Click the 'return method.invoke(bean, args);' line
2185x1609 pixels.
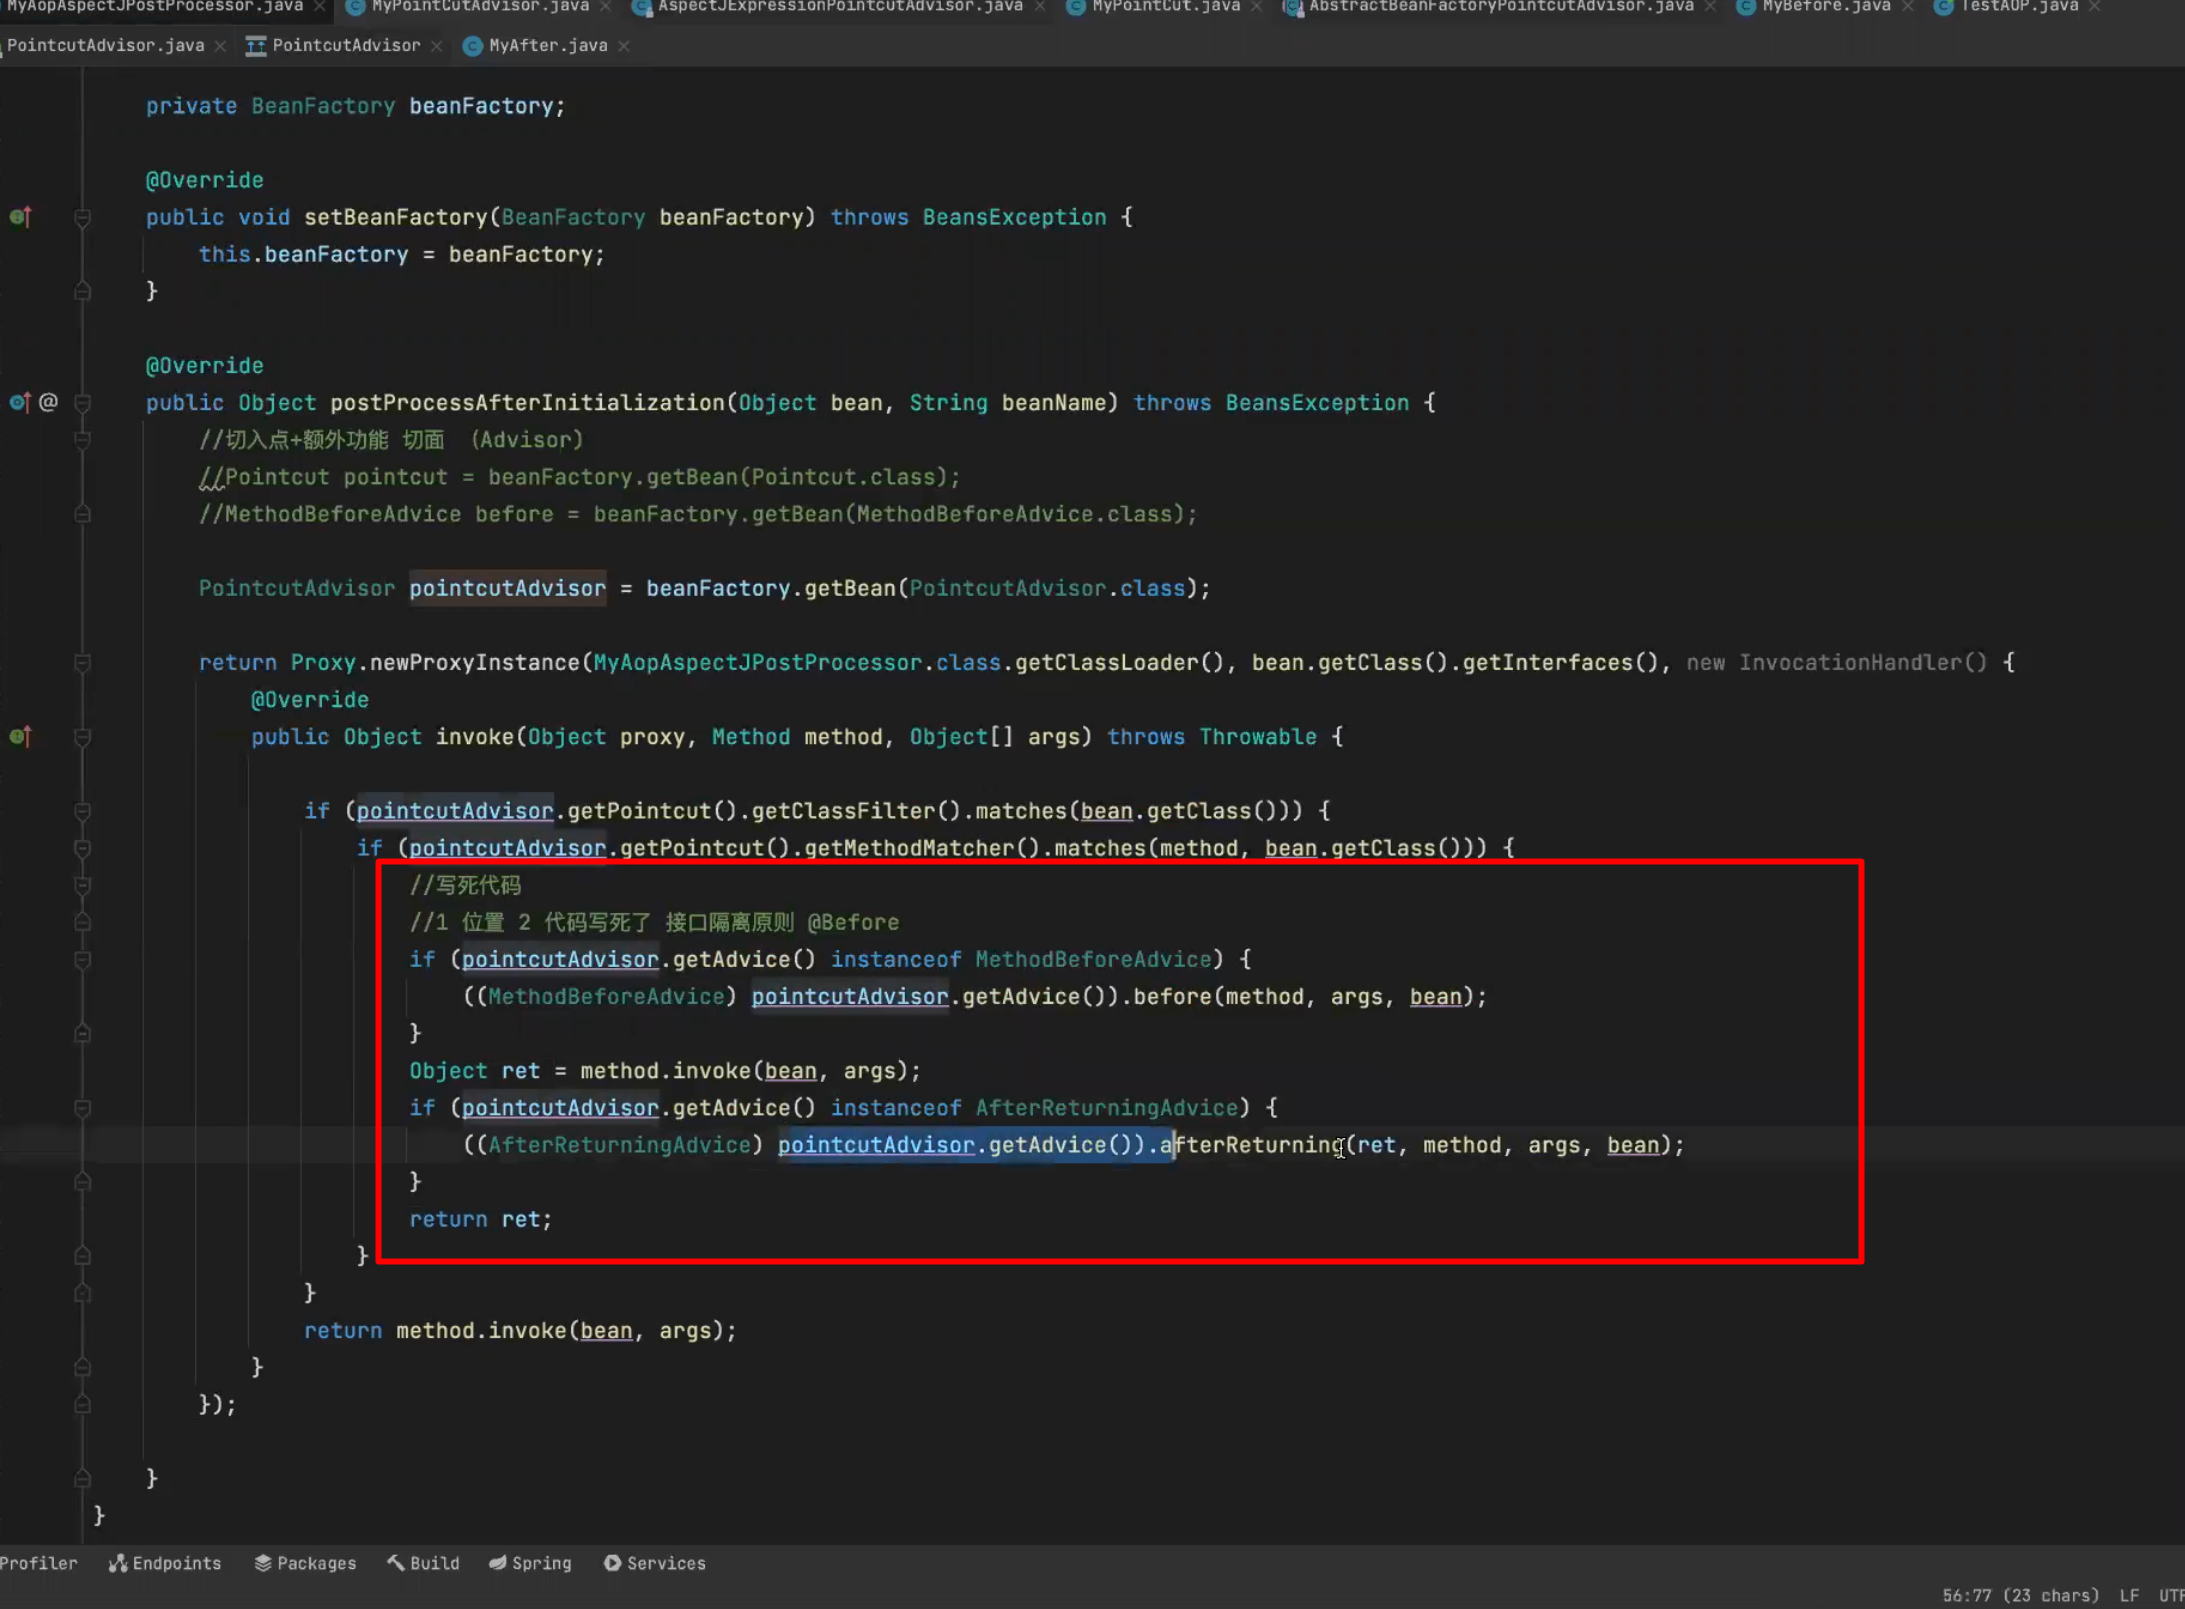tap(520, 1331)
